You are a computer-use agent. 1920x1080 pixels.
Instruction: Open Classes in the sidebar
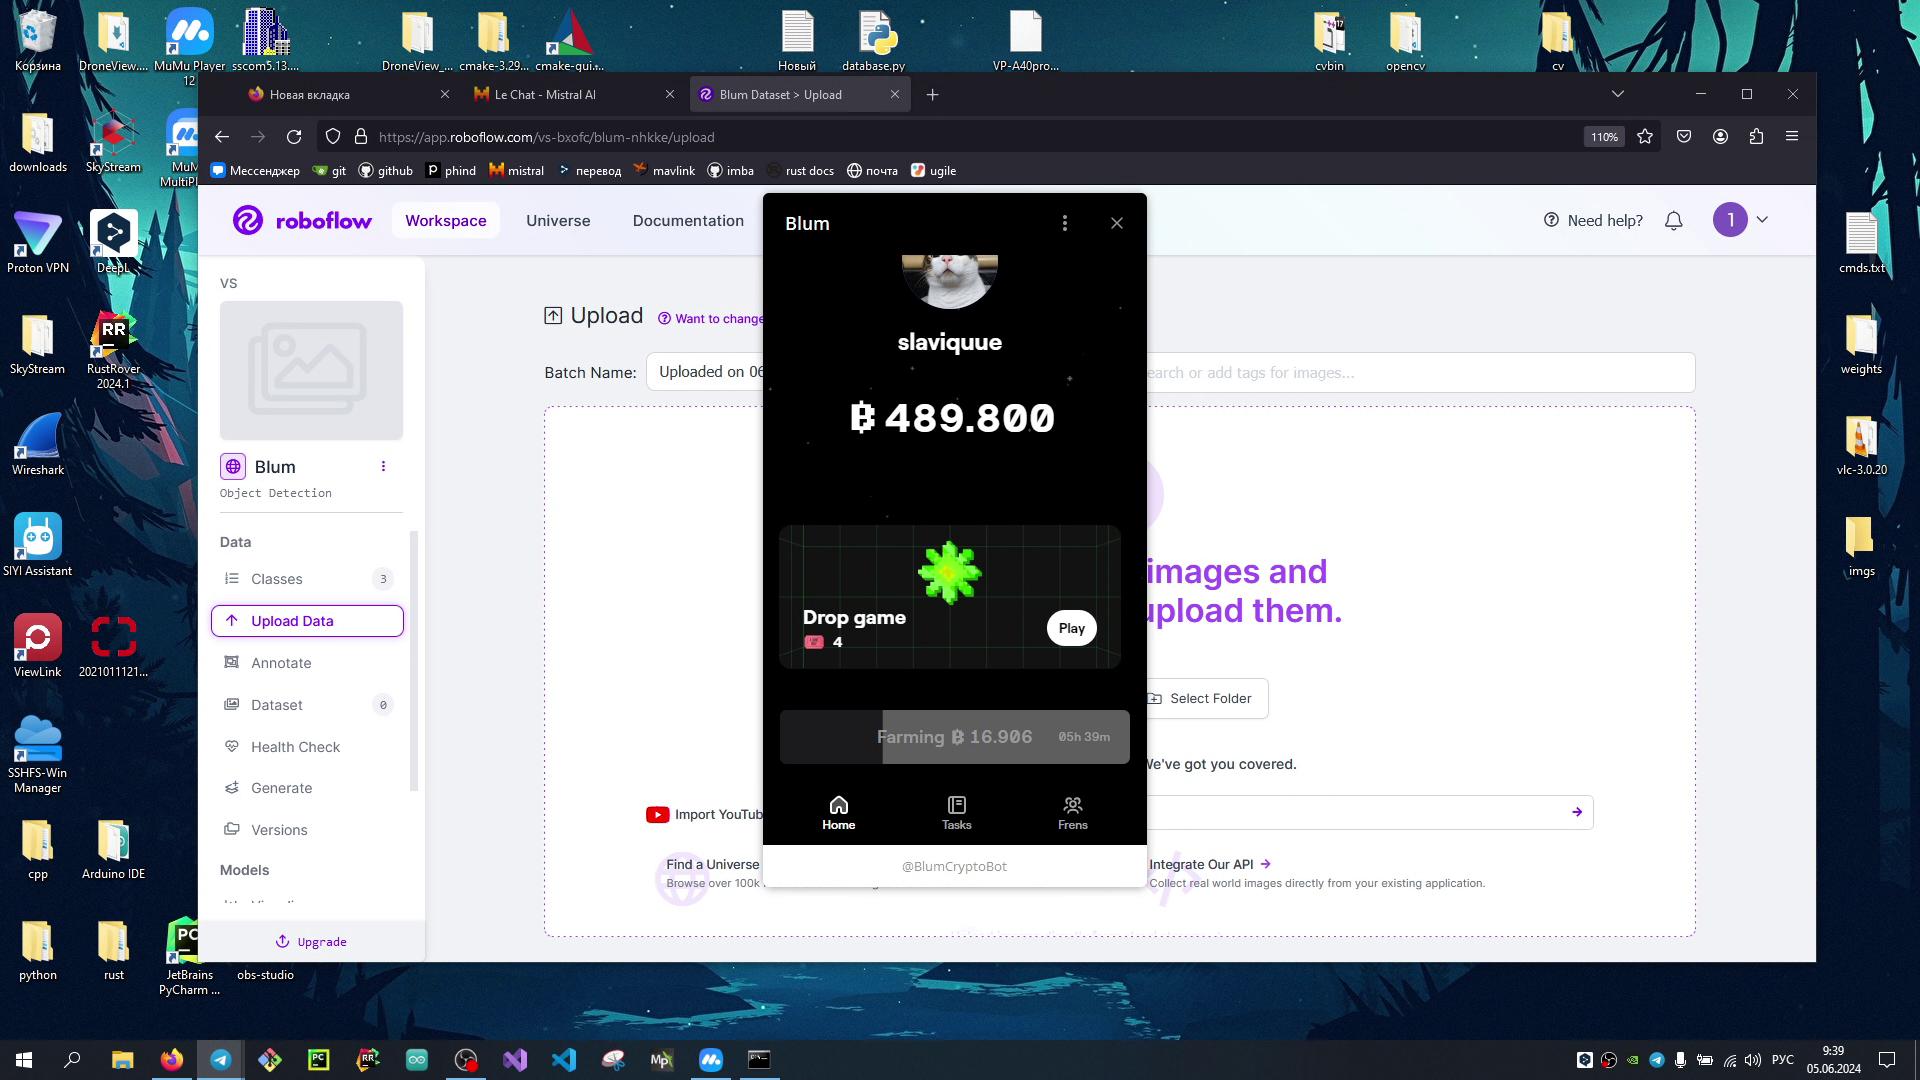307,579
